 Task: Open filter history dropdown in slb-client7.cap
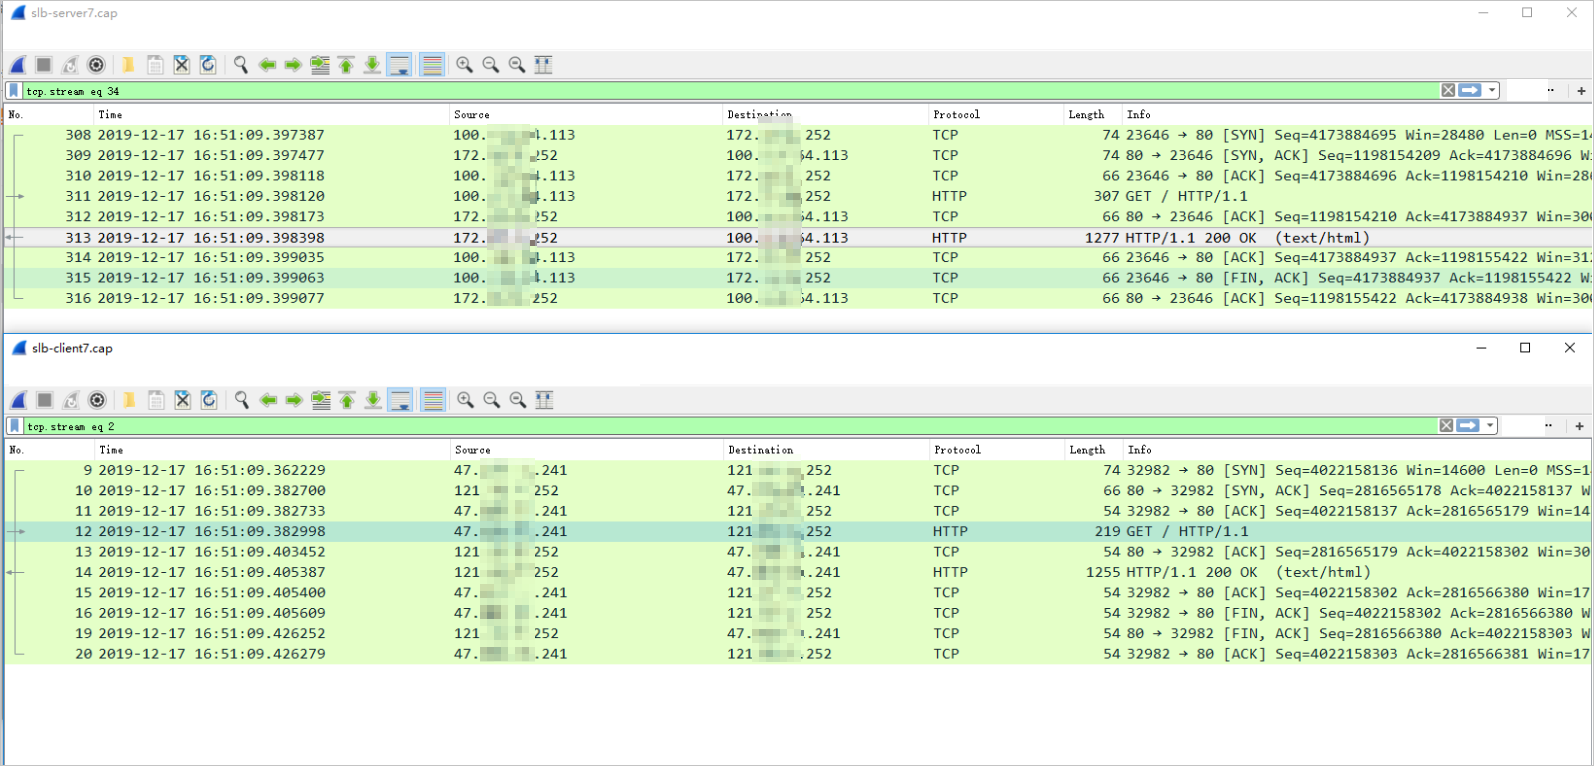click(1490, 426)
